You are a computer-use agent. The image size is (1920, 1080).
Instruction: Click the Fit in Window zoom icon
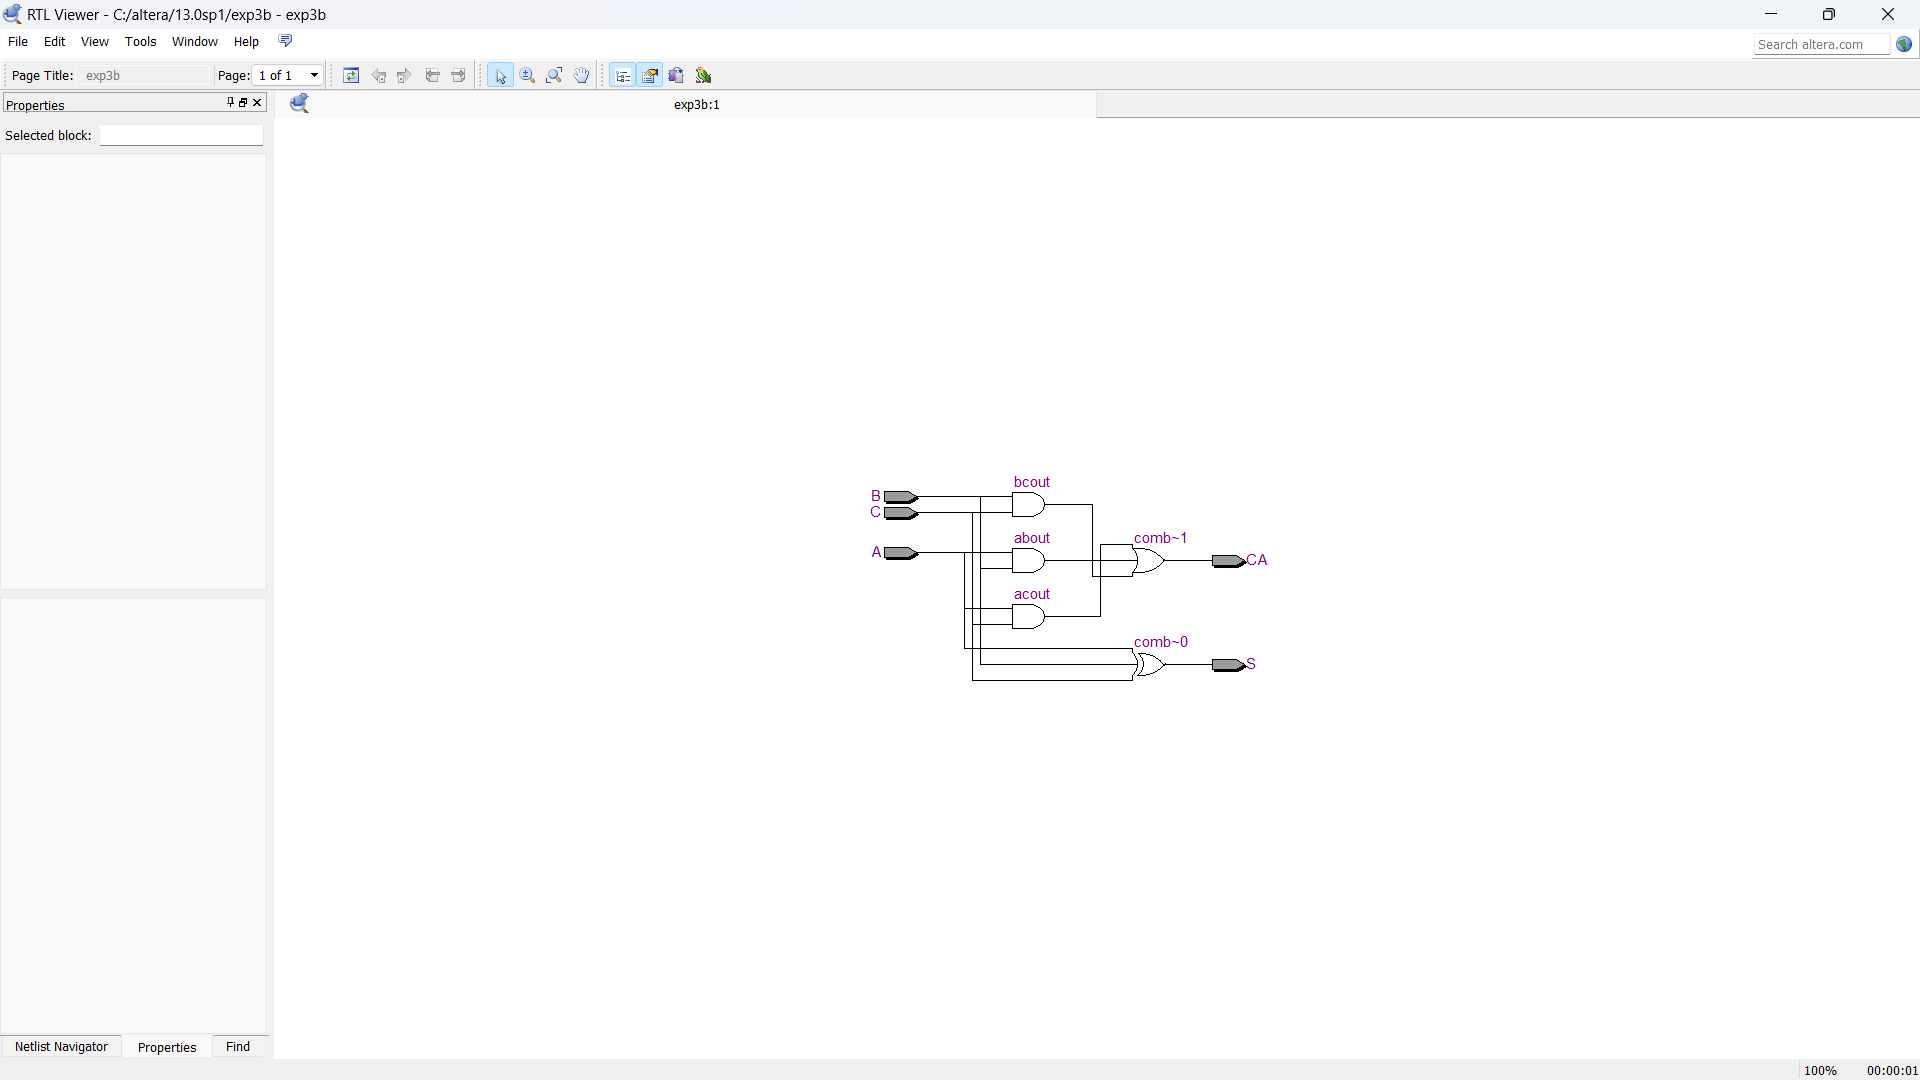(554, 76)
